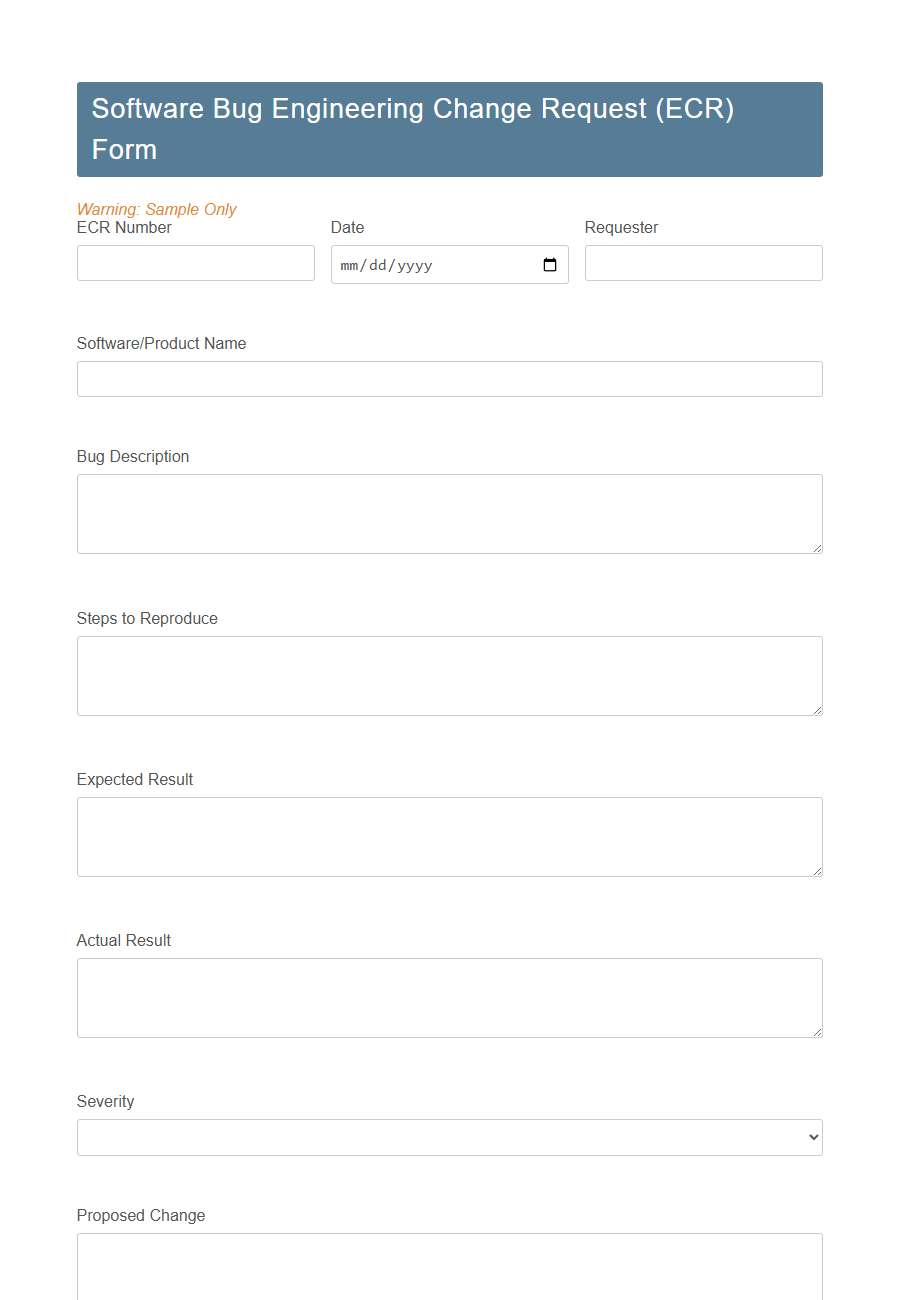Click the Requester input field
Viewport: 900px width, 1300px height.
[703, 263]
